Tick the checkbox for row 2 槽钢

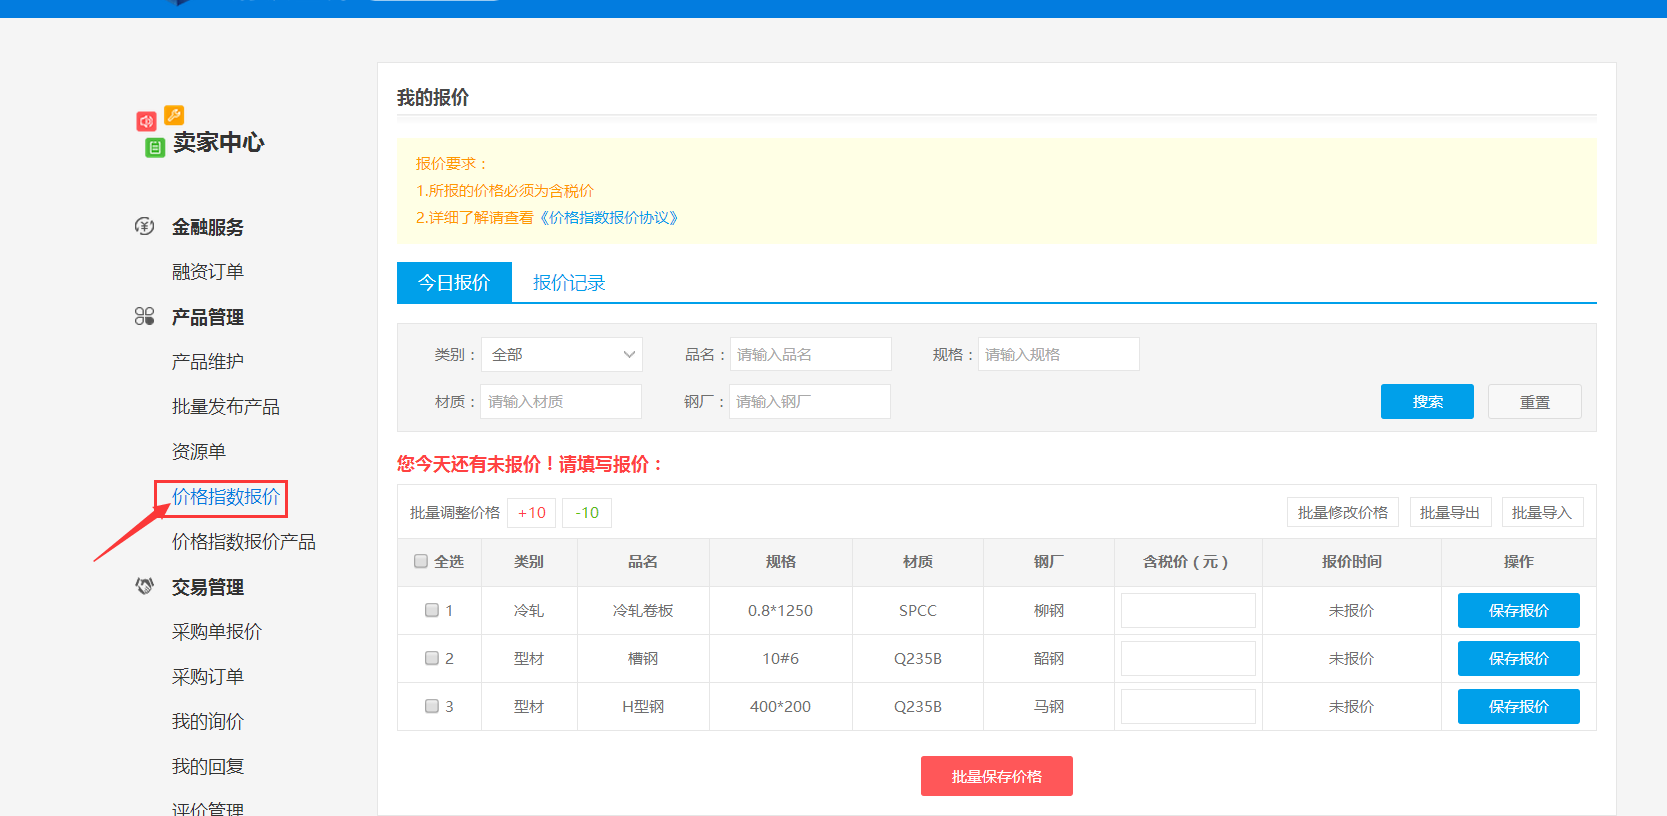pos(432,658)
